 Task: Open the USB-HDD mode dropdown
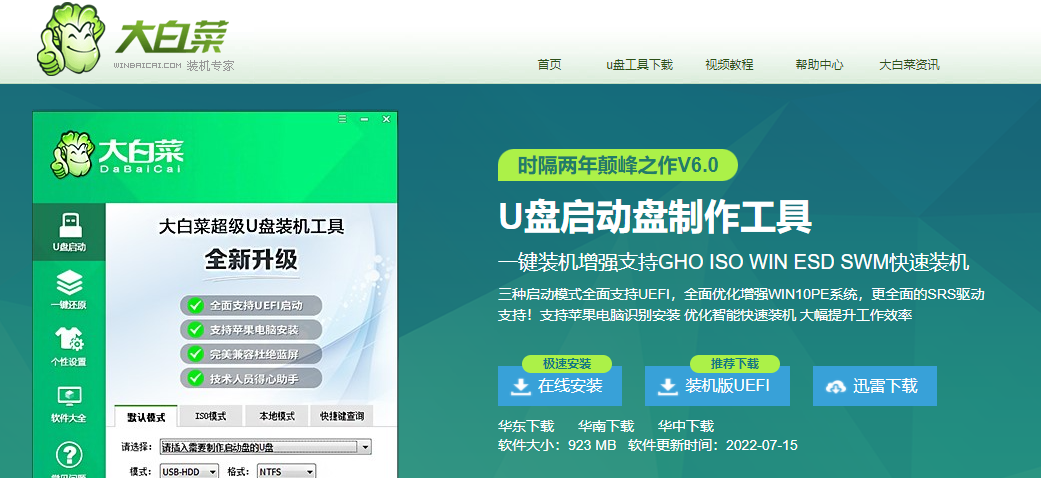[x=212, y=471]
